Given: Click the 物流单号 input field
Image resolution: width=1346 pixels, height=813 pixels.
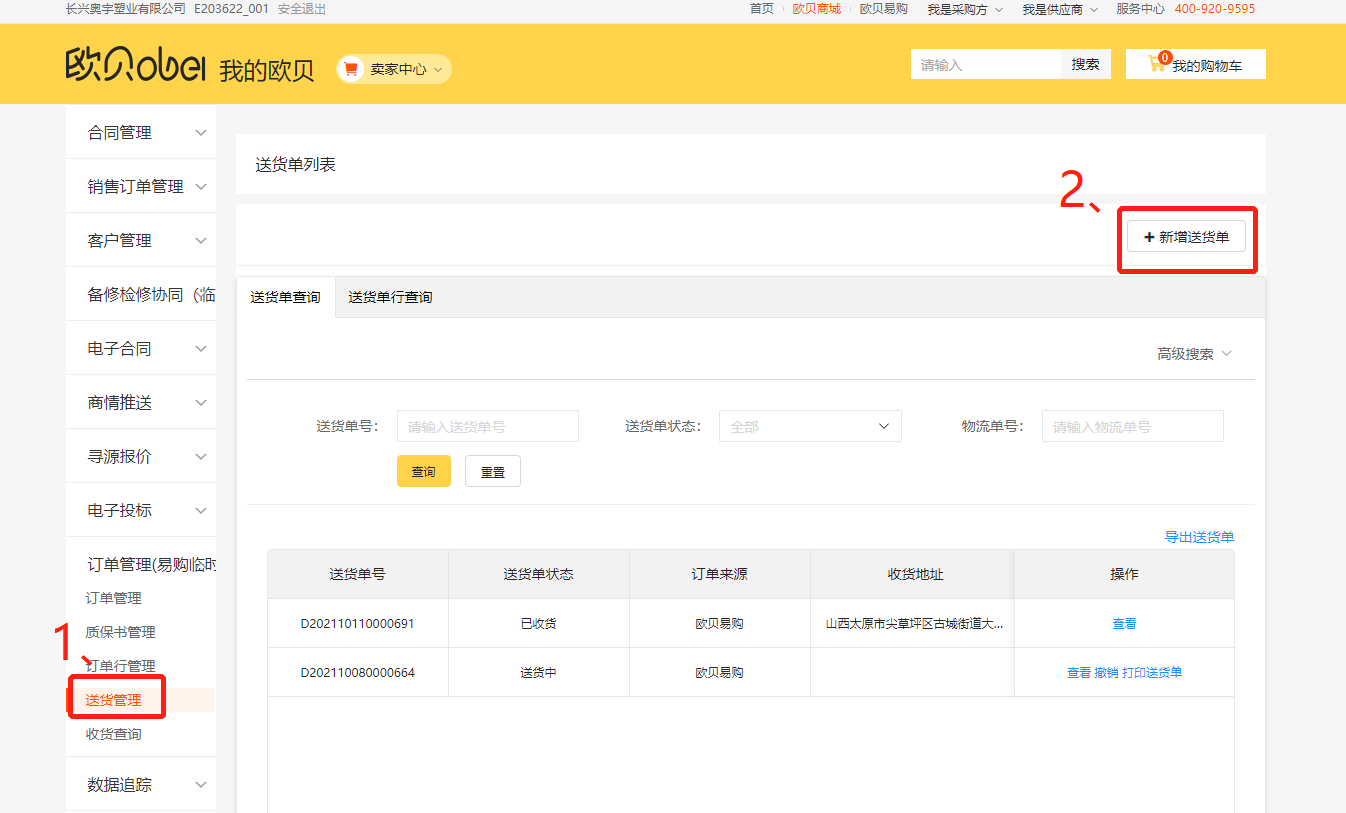Looking at the screenshot, I should (1133, 426).
